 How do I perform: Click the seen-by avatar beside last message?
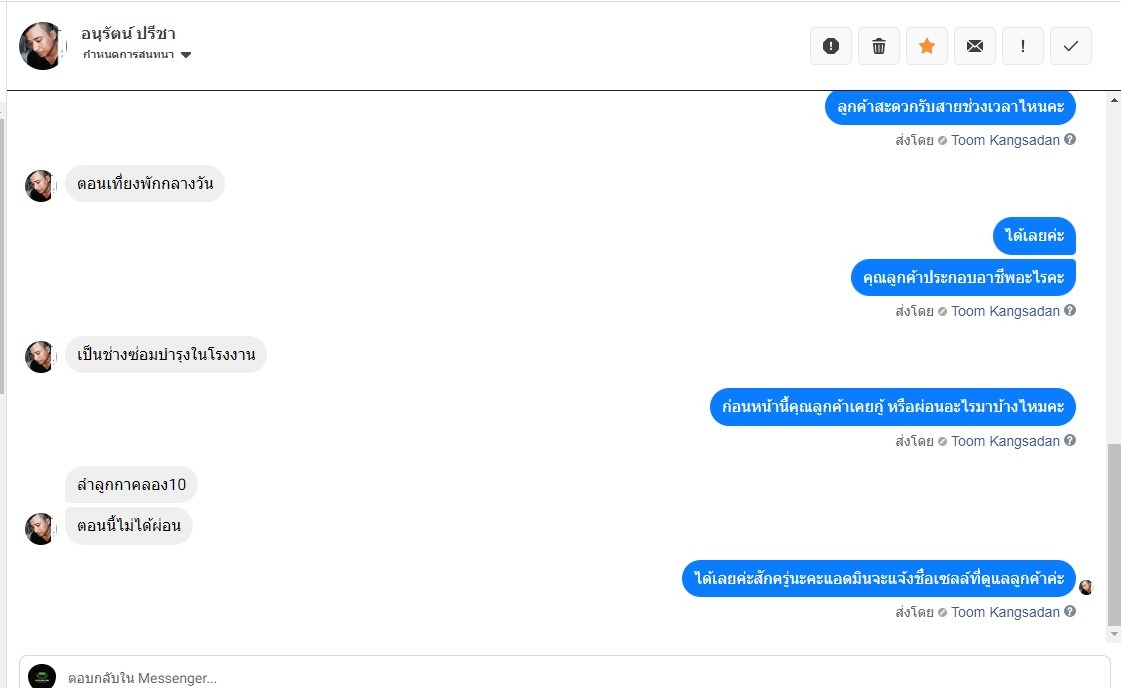click(x=1086, y=587)
